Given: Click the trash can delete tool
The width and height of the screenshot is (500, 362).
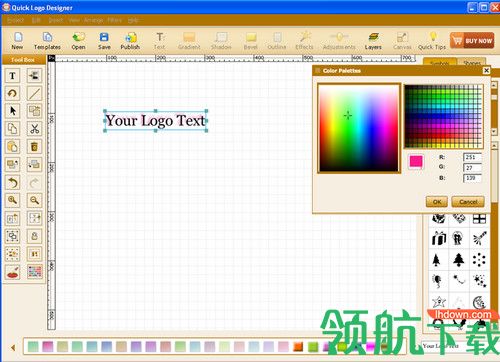Looking at the screenshot, I should tap(34, 147).
